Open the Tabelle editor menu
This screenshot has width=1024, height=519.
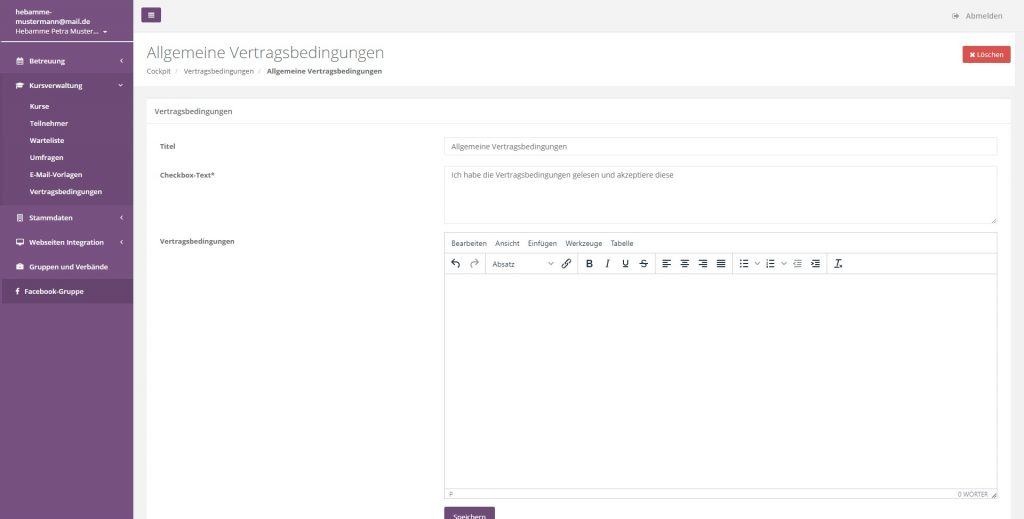click(622, 243)
